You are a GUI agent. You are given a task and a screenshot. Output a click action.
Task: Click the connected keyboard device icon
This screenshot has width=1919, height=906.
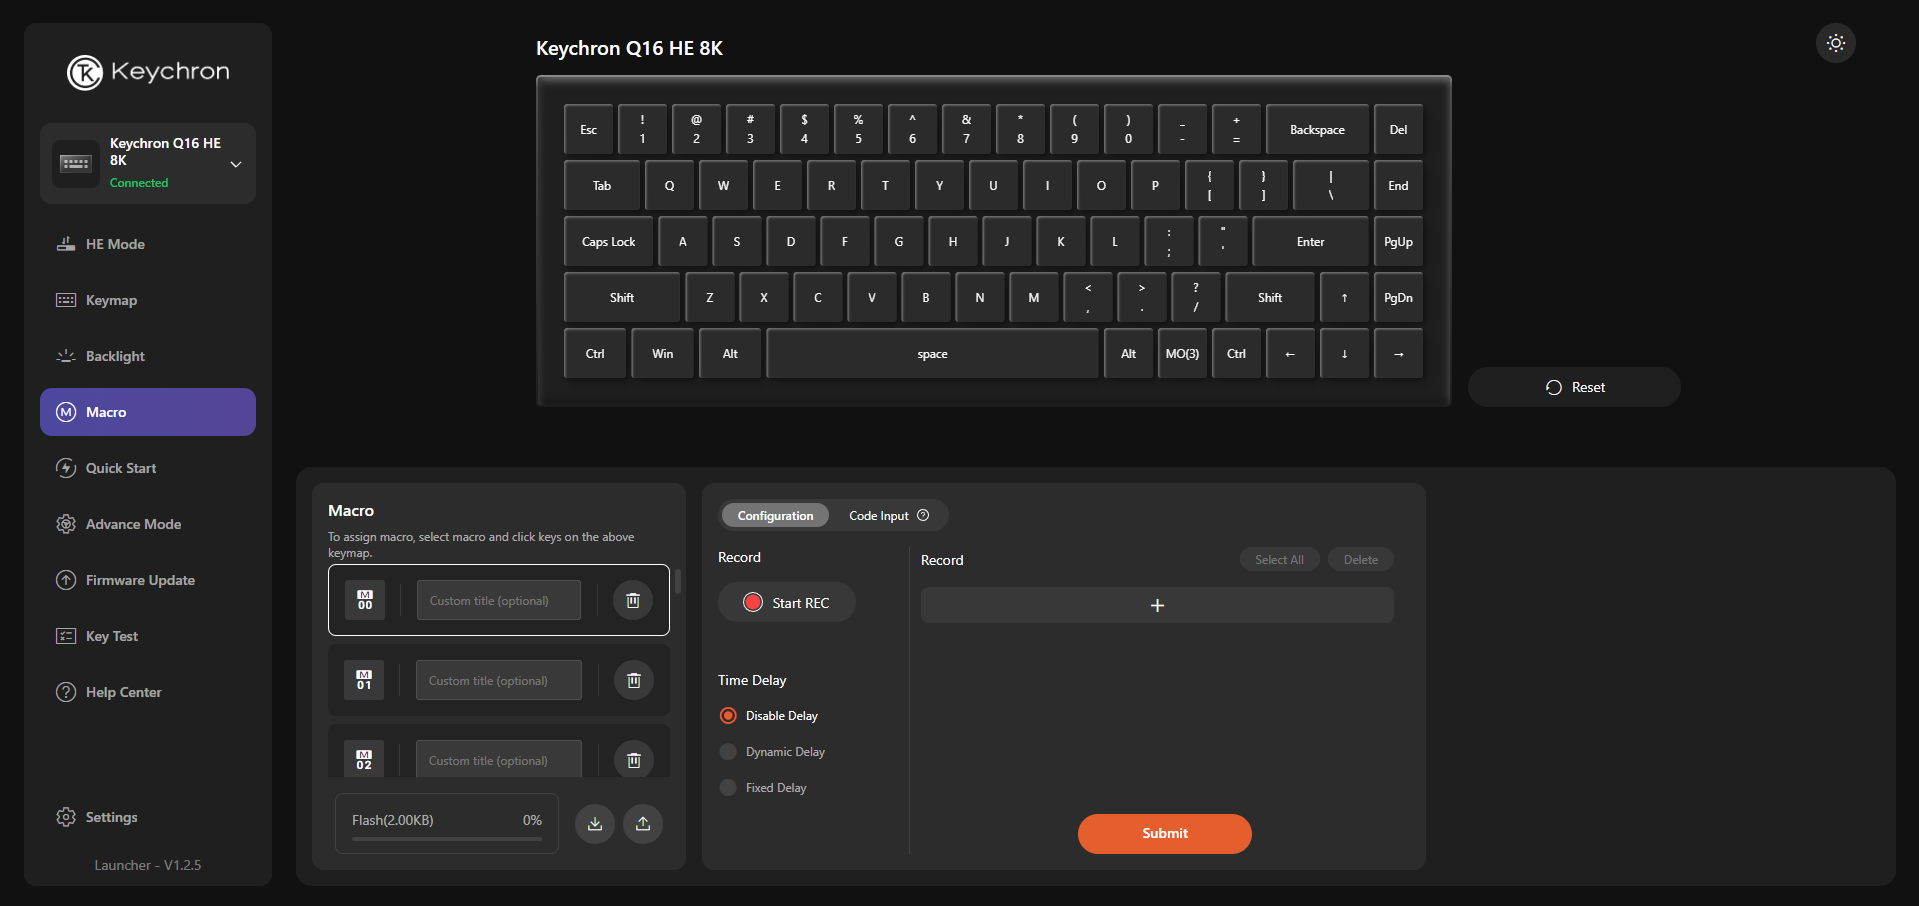pyautogui.click(x=76, y=163)
